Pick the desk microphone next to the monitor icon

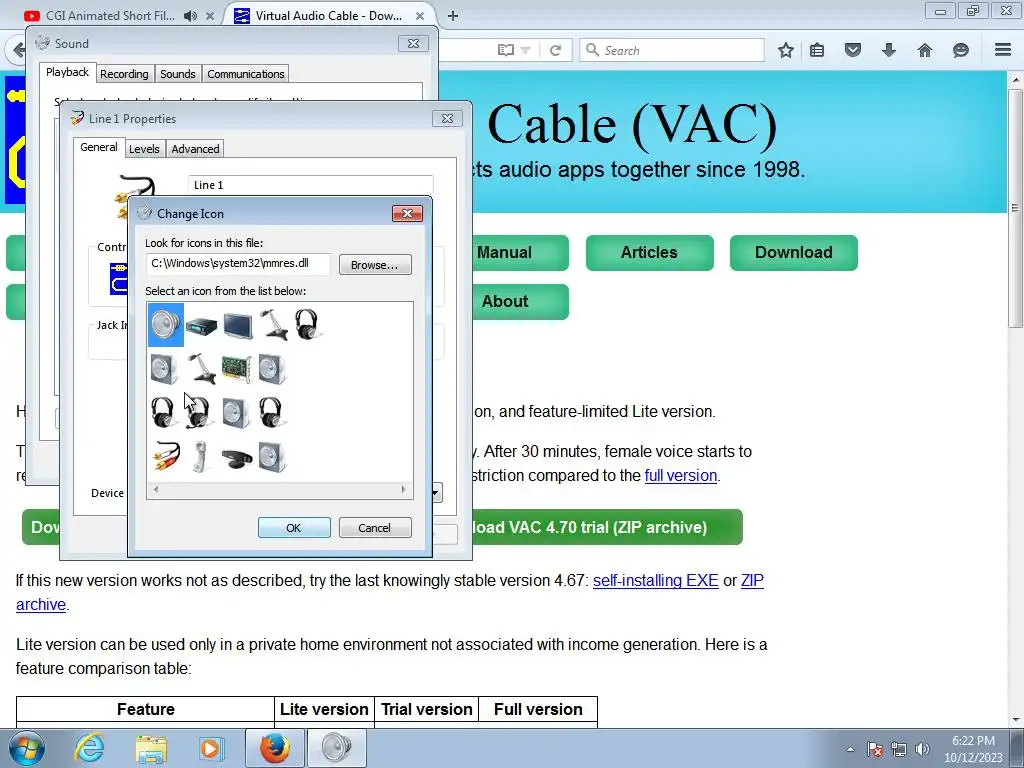(x=274, y=325)
